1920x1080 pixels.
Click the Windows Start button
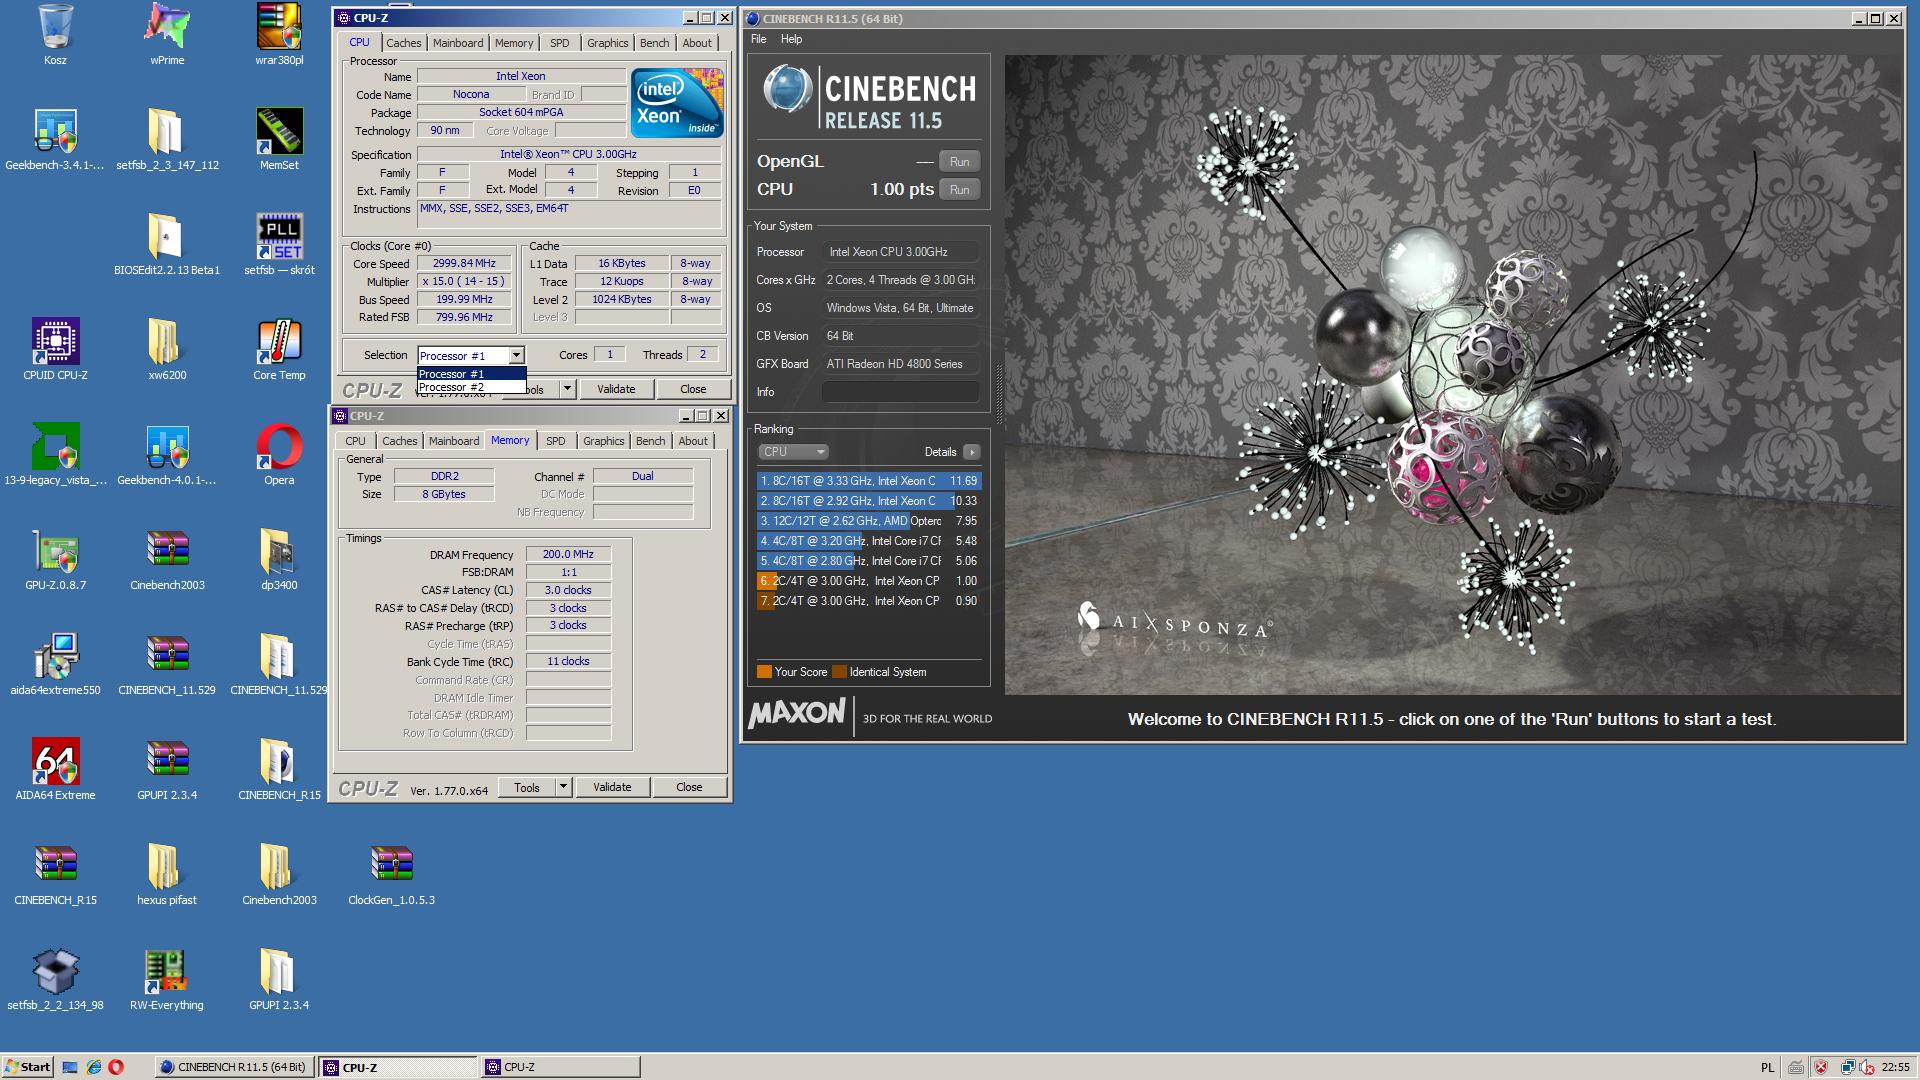point(27,1067)
